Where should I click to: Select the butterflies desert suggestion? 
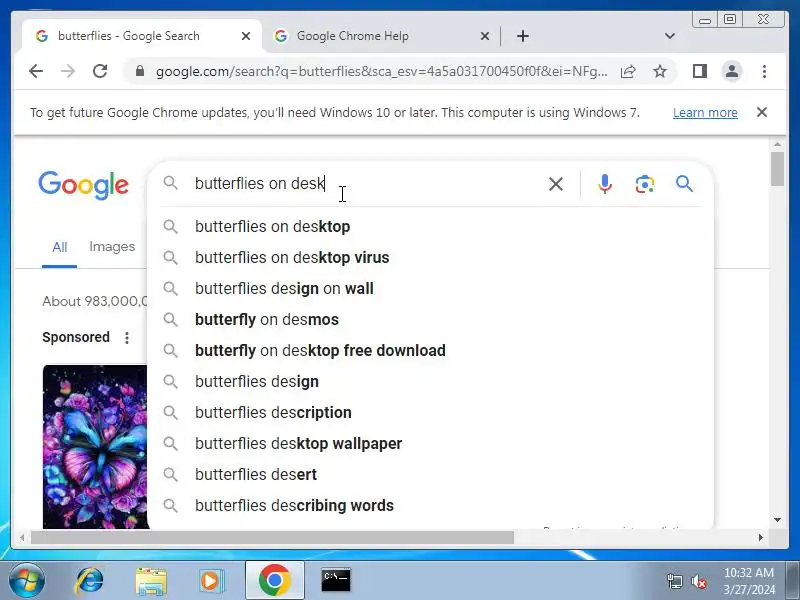(x=430, y=474)
